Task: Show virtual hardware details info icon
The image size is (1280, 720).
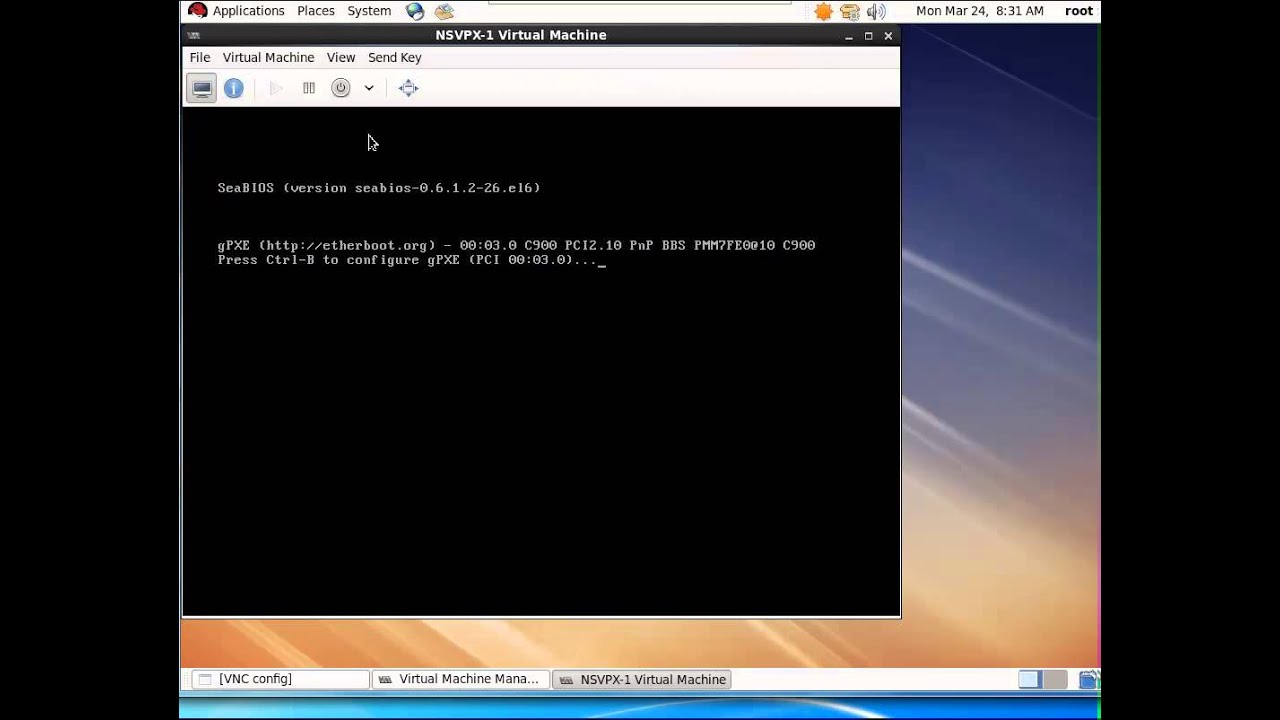Action: pos(234,88)
